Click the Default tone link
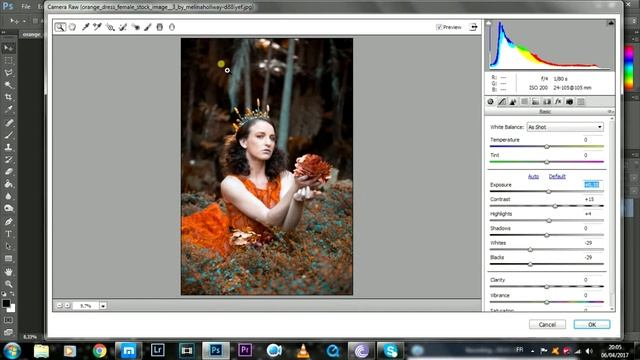Image resolution: width=640 pixels, height=360 pixels. pyautogui.click(x=557, y=176)
